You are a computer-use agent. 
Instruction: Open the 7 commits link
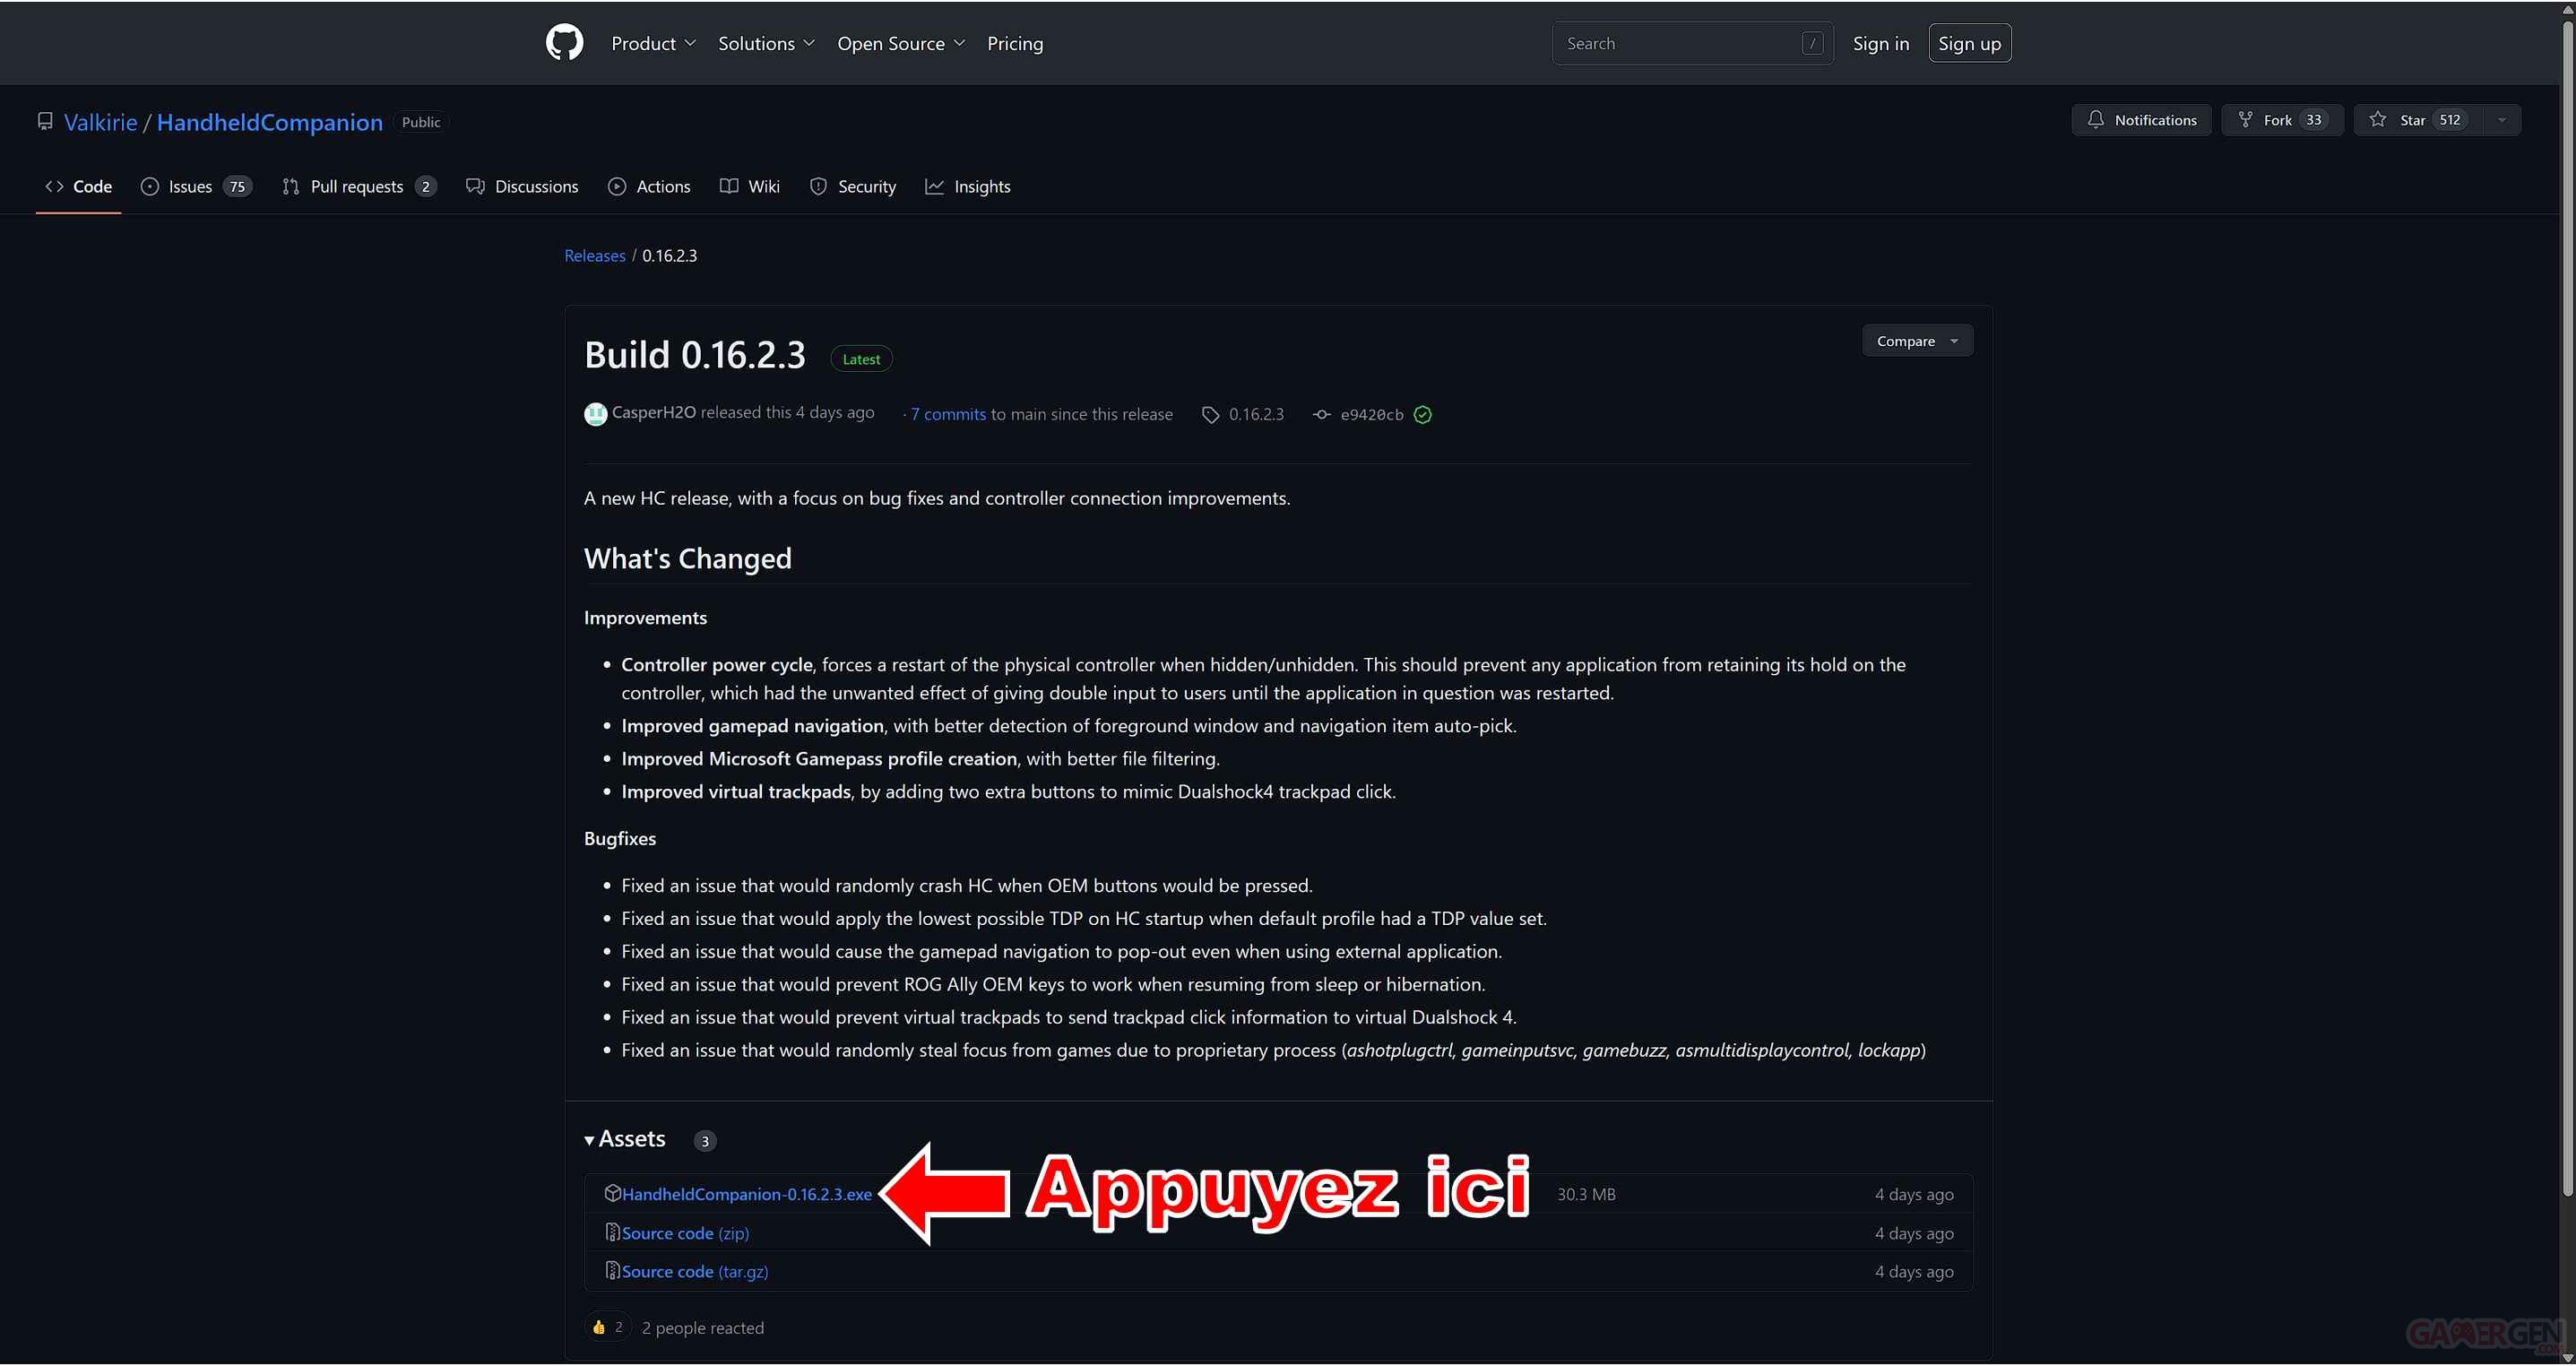[x=947, y=414]
